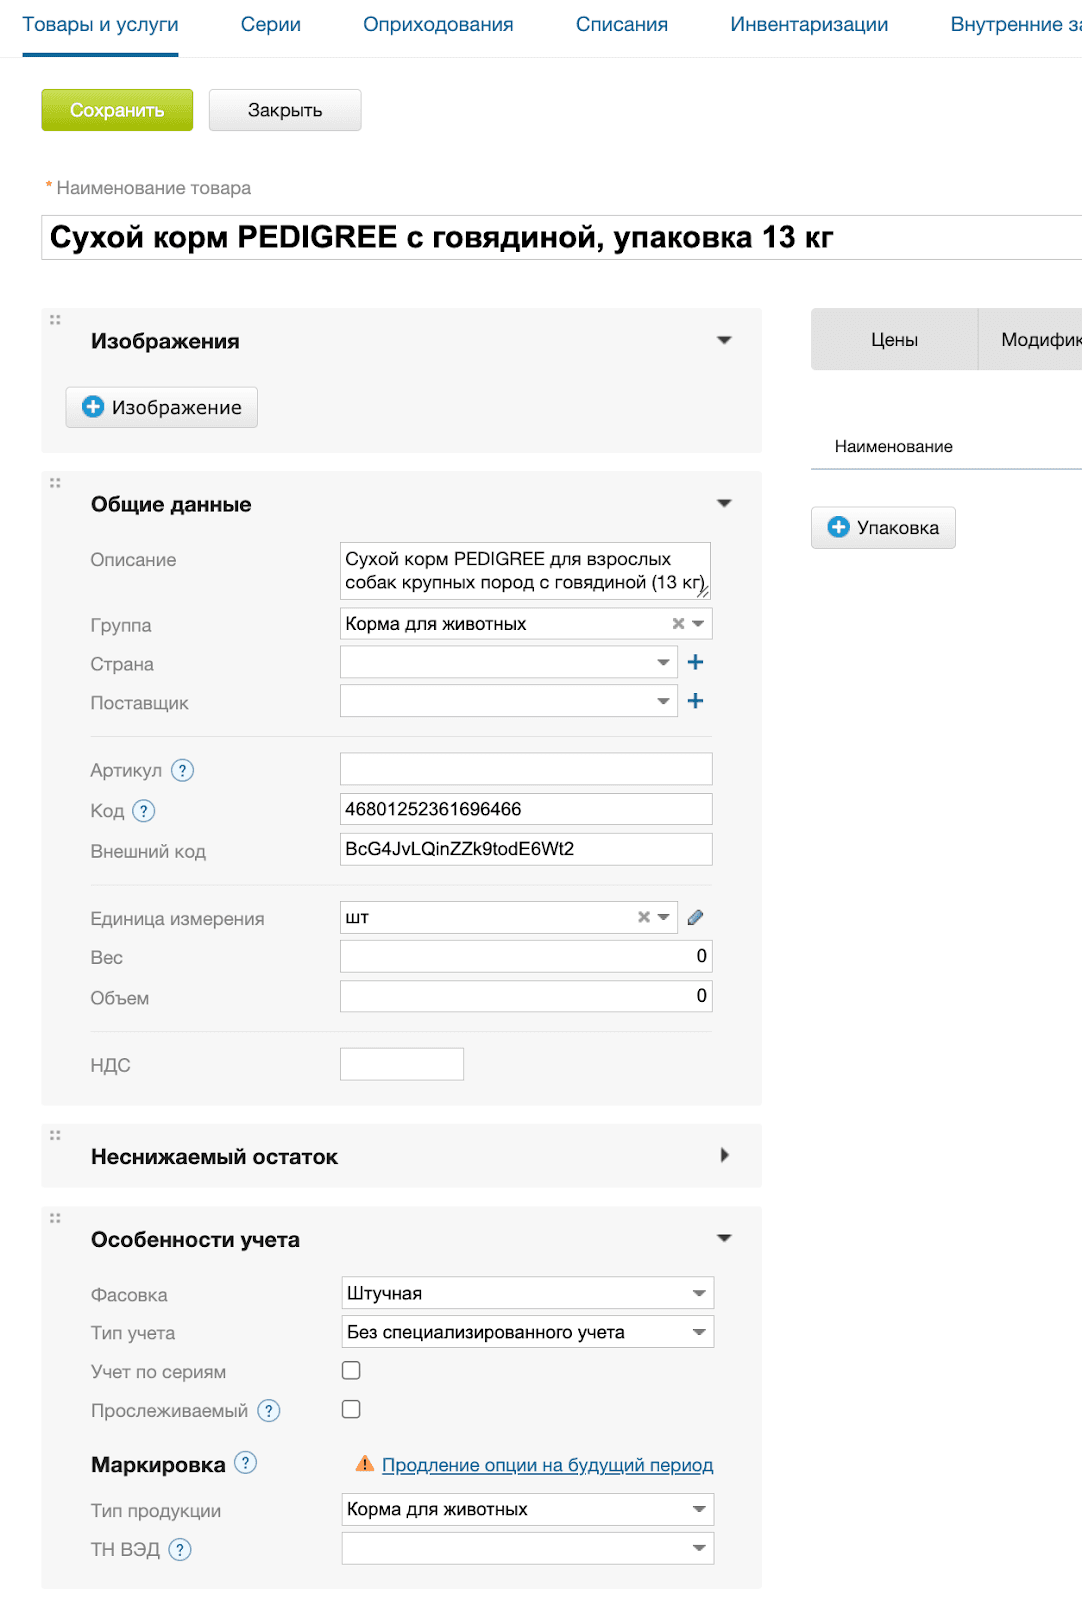Screen dimensions: 1082x1600
Task: Click the pencil icon beside Единица измерения
Action: point(696,917)
